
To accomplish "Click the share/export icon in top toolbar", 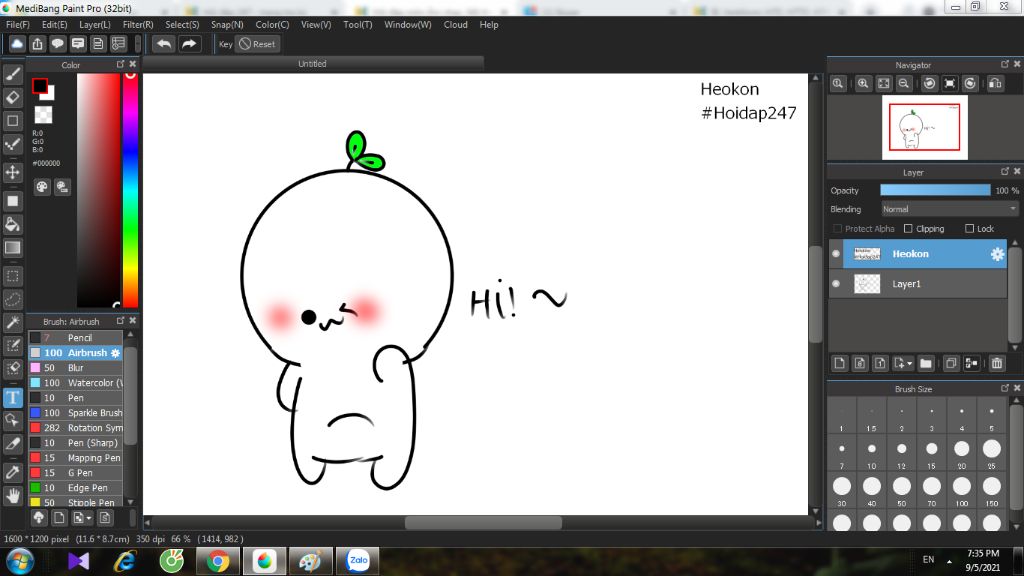I will point(37,44).
